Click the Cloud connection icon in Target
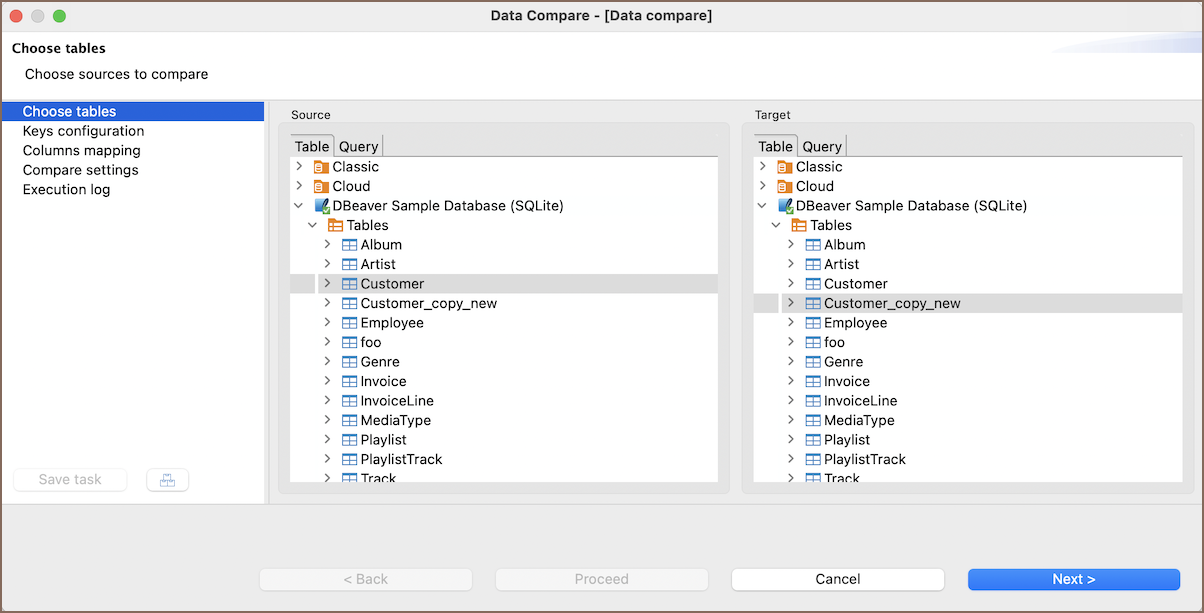This screenshot has height=613, width=1204. click(784, 186)
